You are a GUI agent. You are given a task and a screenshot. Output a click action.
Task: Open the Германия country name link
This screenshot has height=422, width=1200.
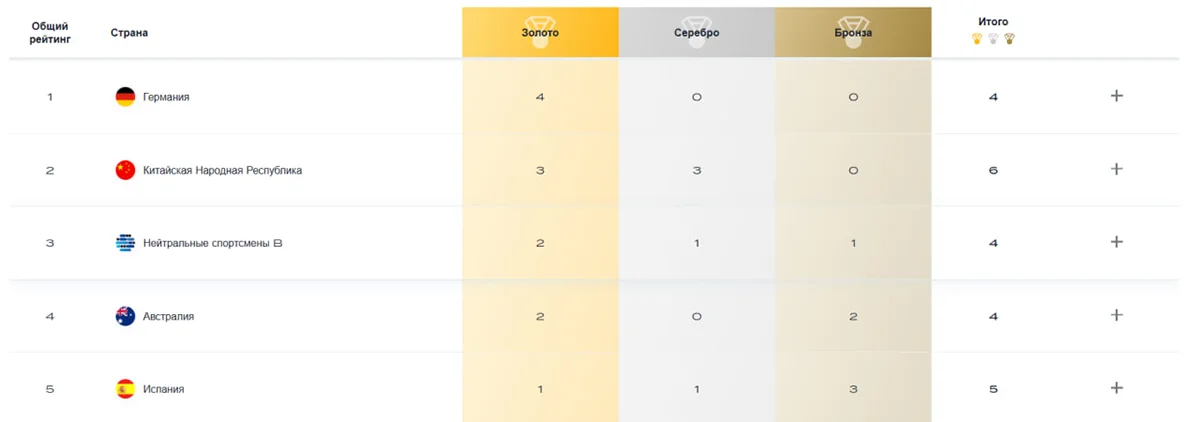pos(166,97)
